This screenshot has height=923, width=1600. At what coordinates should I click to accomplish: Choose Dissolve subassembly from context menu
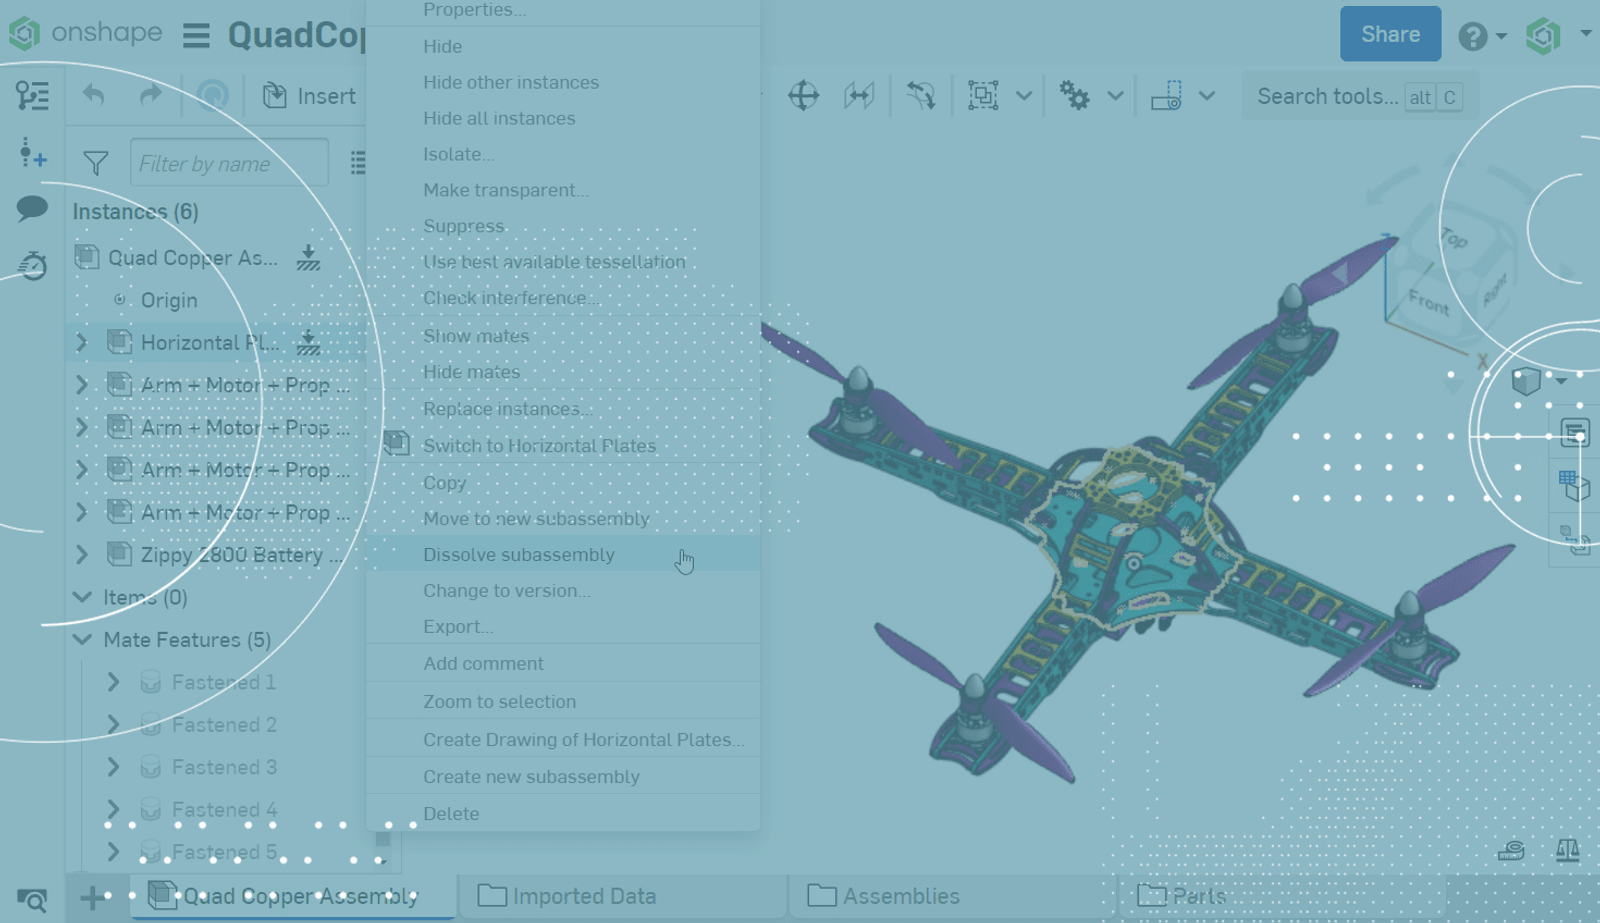(518, 555)
